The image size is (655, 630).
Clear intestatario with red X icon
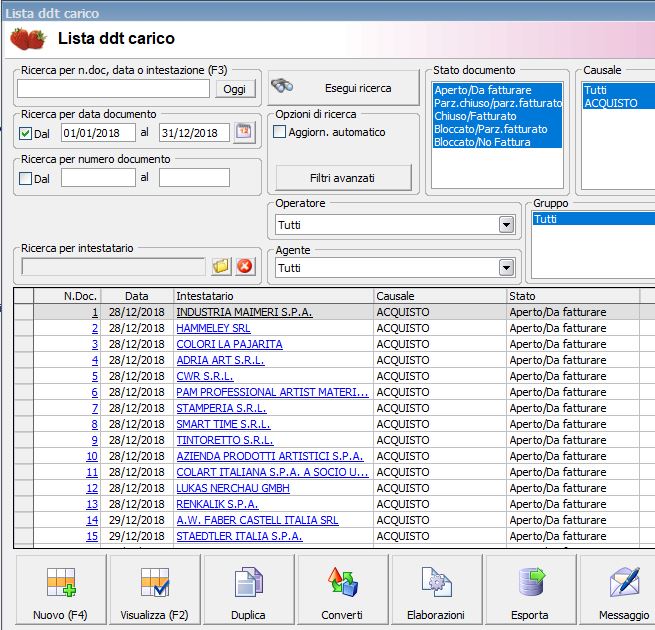point(245,266)
